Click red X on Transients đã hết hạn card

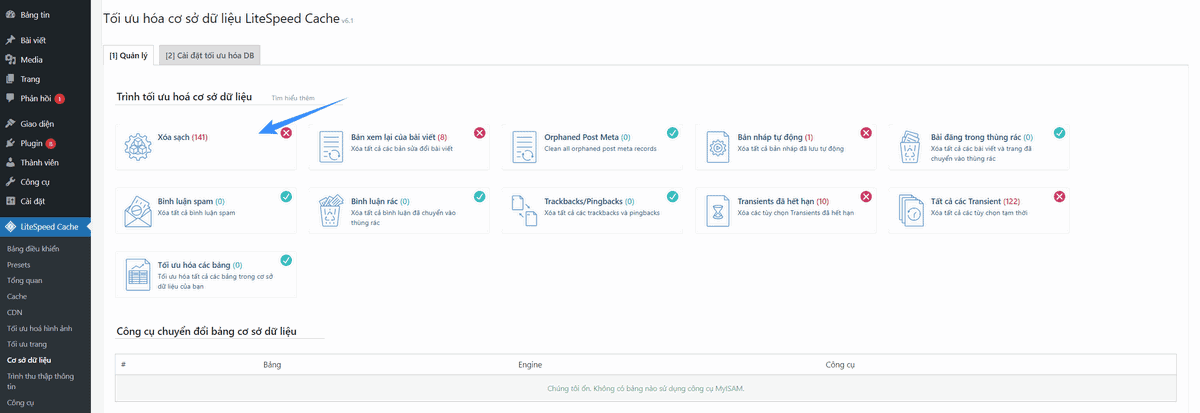tap(866, 196)
